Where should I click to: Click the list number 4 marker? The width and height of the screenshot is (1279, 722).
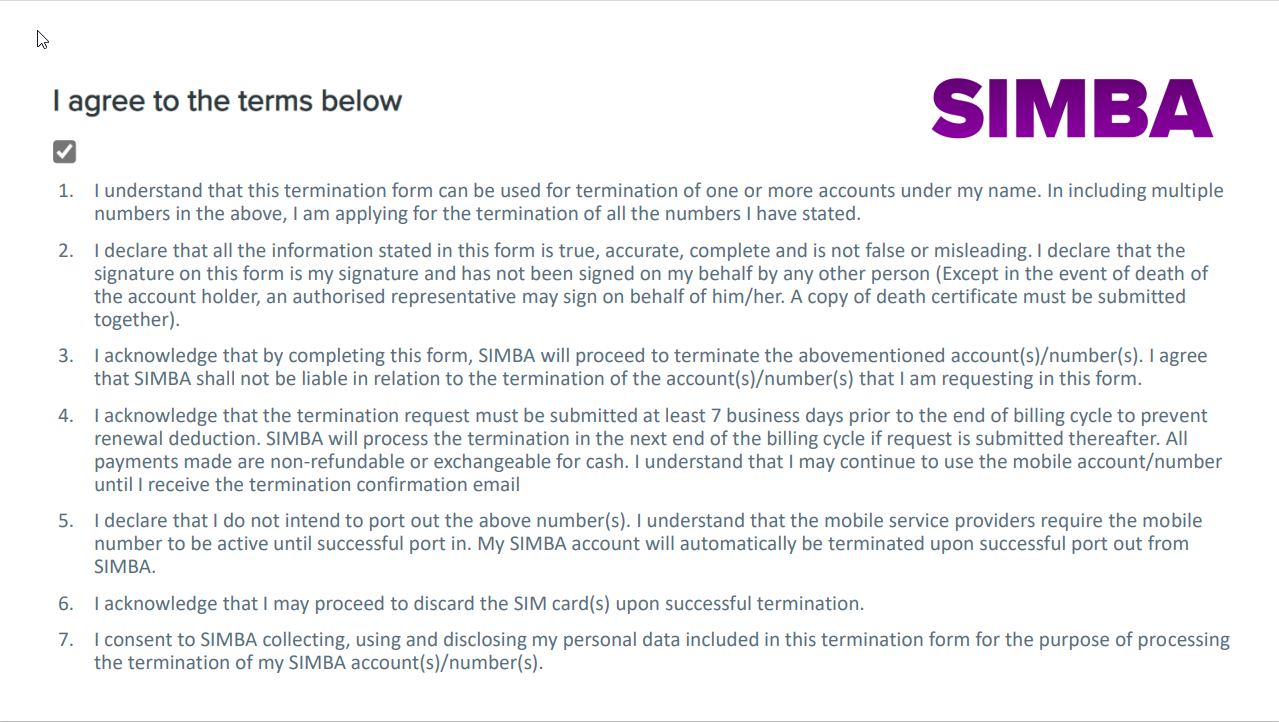point(66,415)
